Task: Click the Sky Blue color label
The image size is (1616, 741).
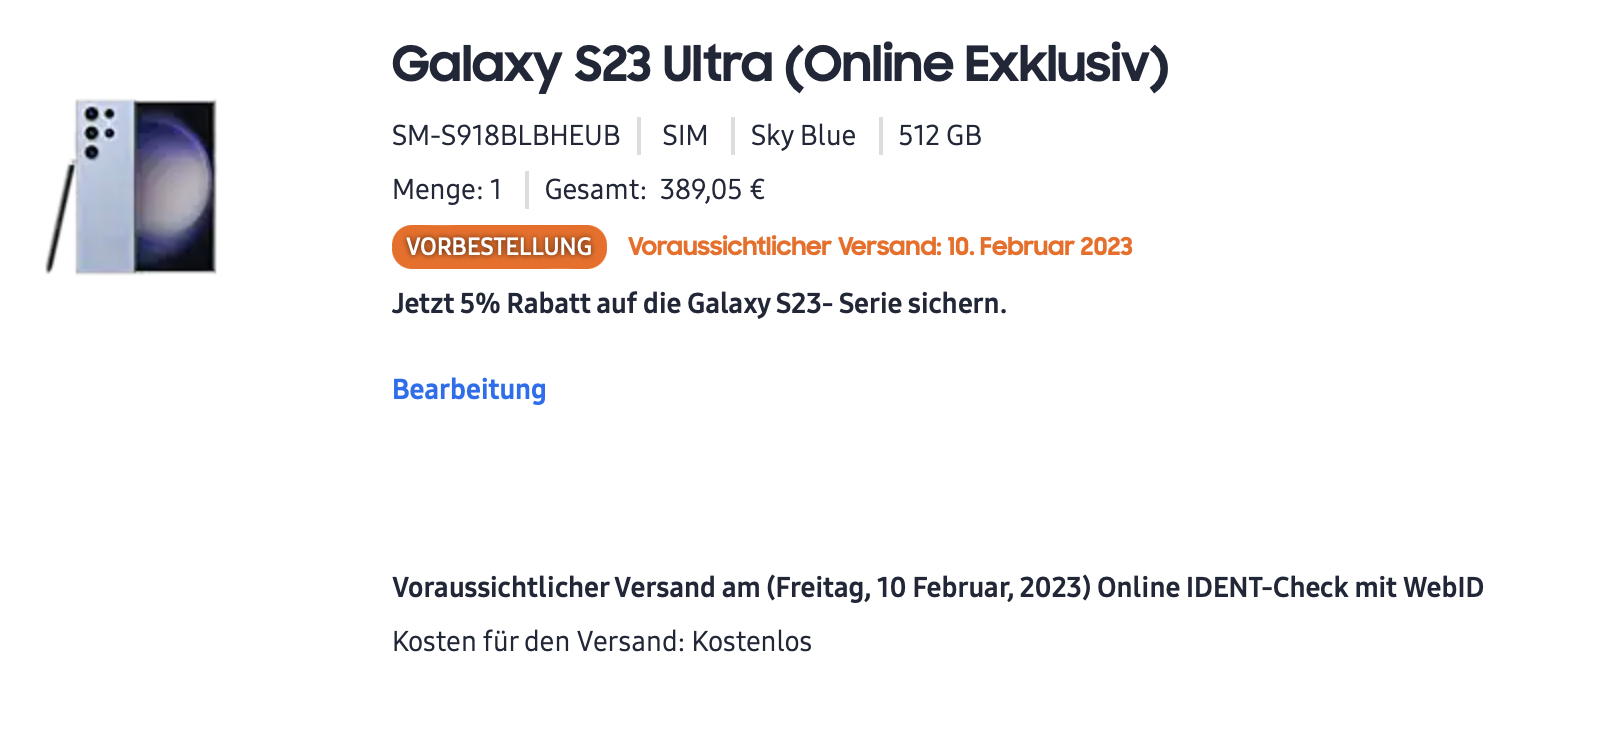Action: [x=803, y=136]
